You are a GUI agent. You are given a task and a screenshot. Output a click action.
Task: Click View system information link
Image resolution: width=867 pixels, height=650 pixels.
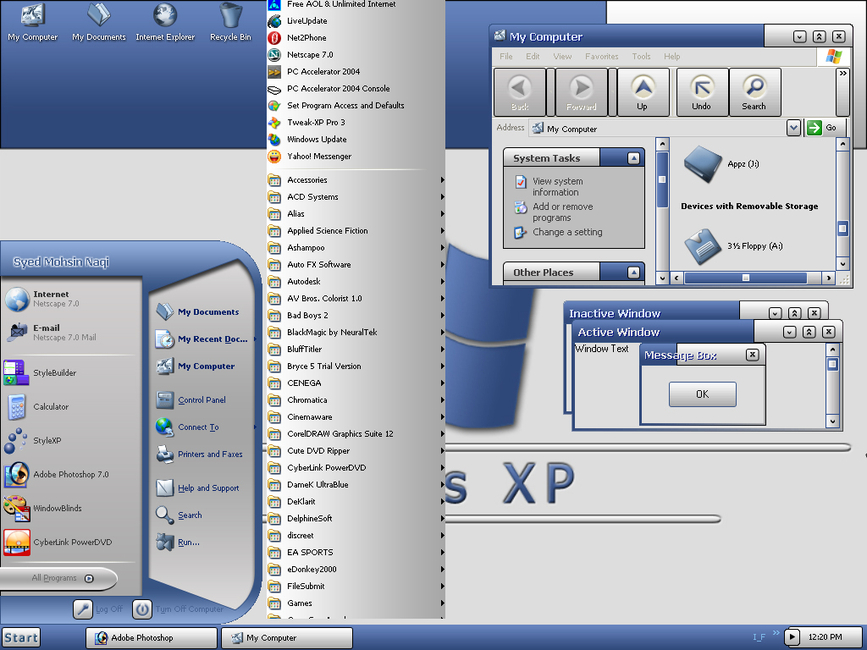click(557, 187)
